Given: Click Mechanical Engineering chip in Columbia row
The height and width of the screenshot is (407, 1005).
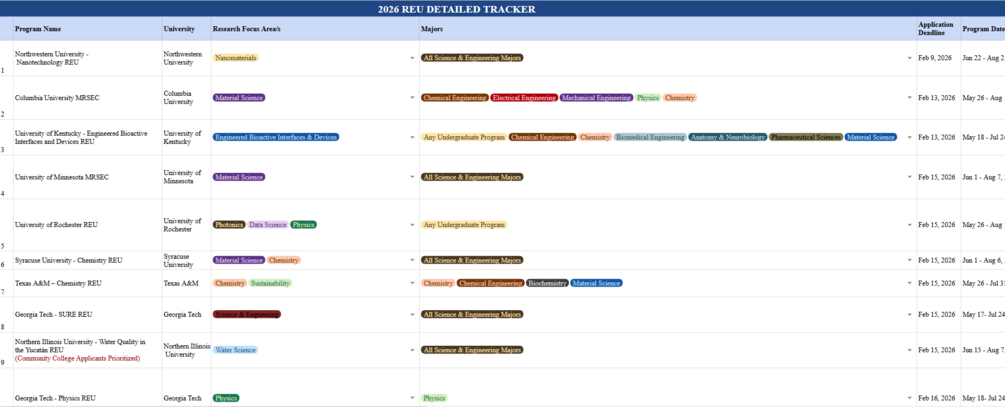Looking at the screenshot, I should (597, 98).
